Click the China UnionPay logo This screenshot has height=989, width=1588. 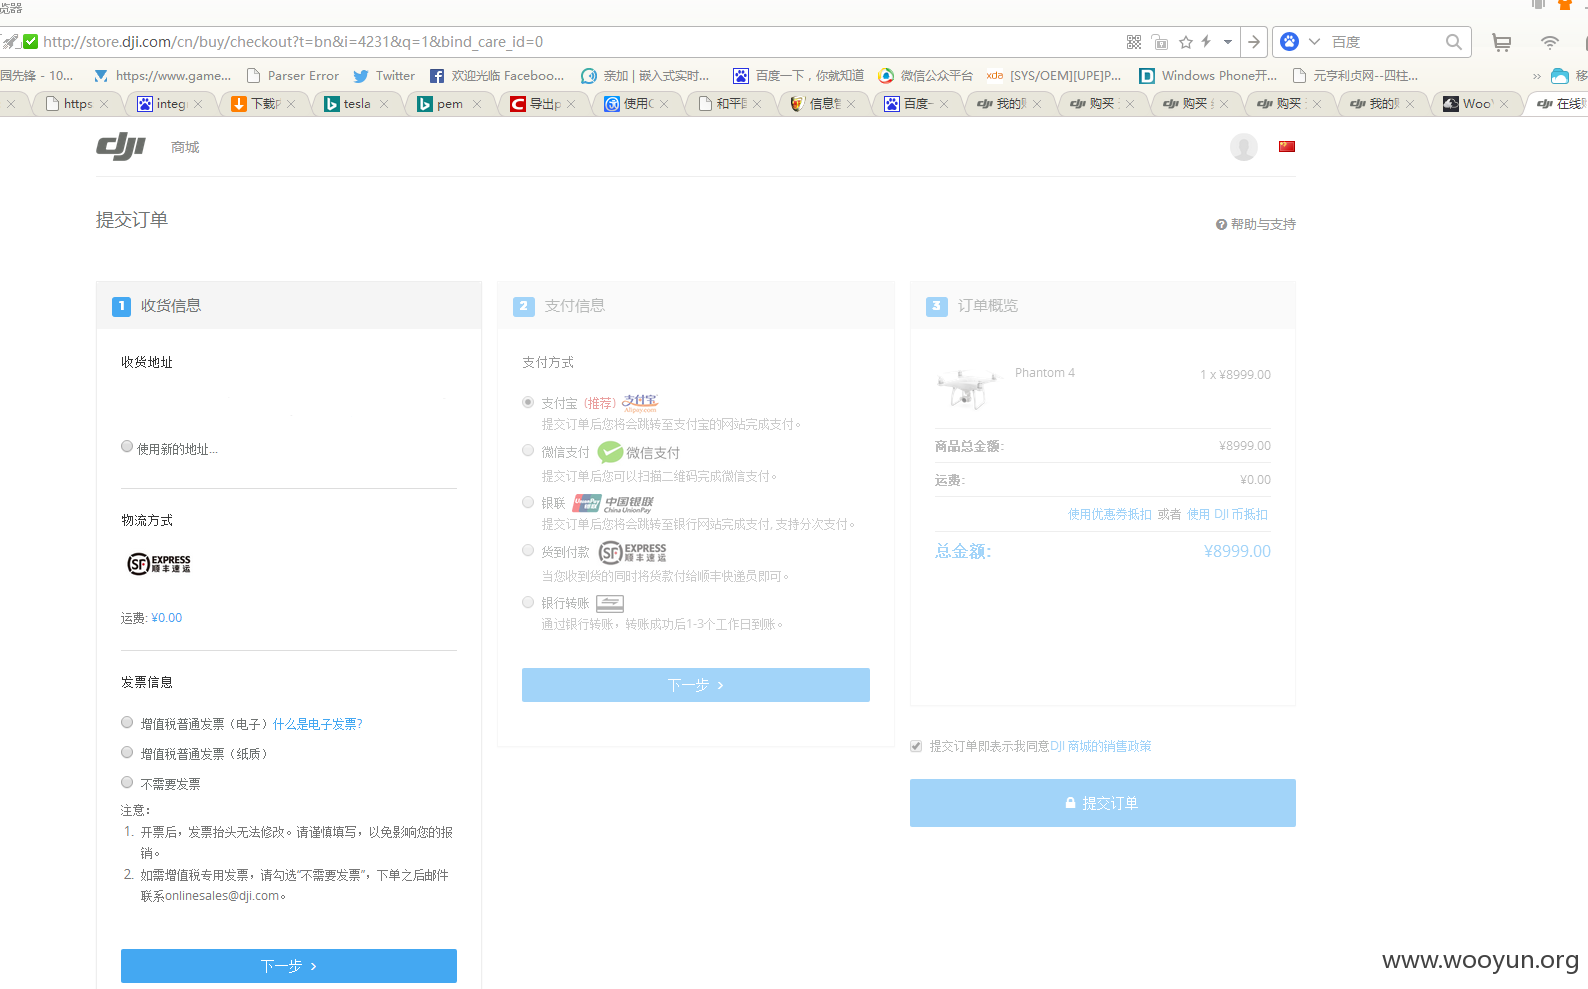[x=613, y=503]
